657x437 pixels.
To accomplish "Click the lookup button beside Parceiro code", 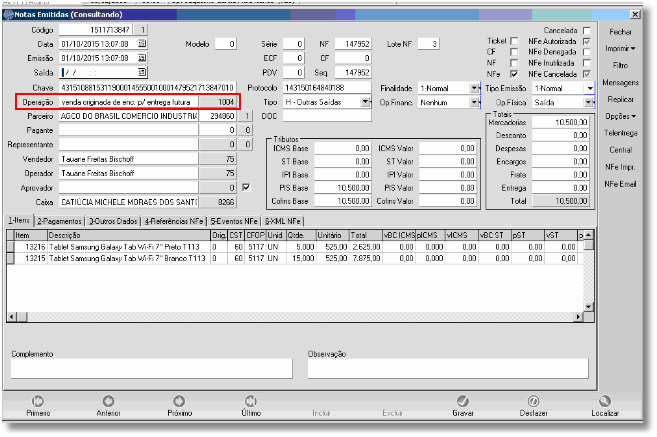I will coord(247,116).
